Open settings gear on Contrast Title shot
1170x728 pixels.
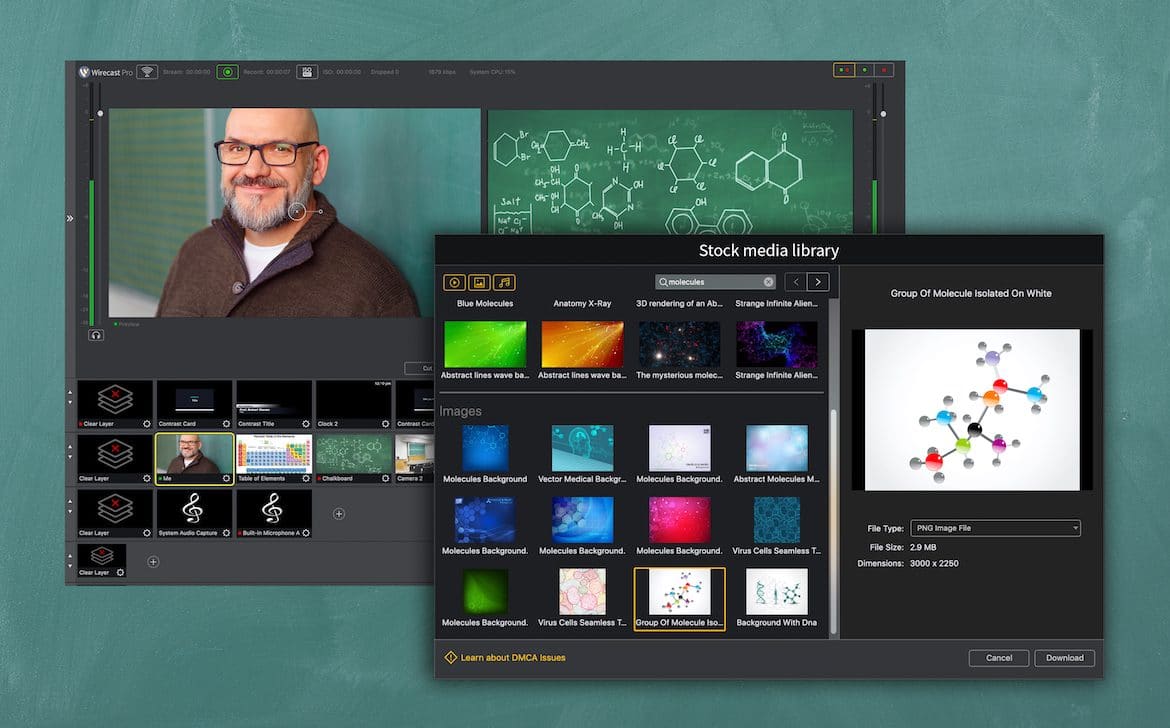(x=306, y=424)
